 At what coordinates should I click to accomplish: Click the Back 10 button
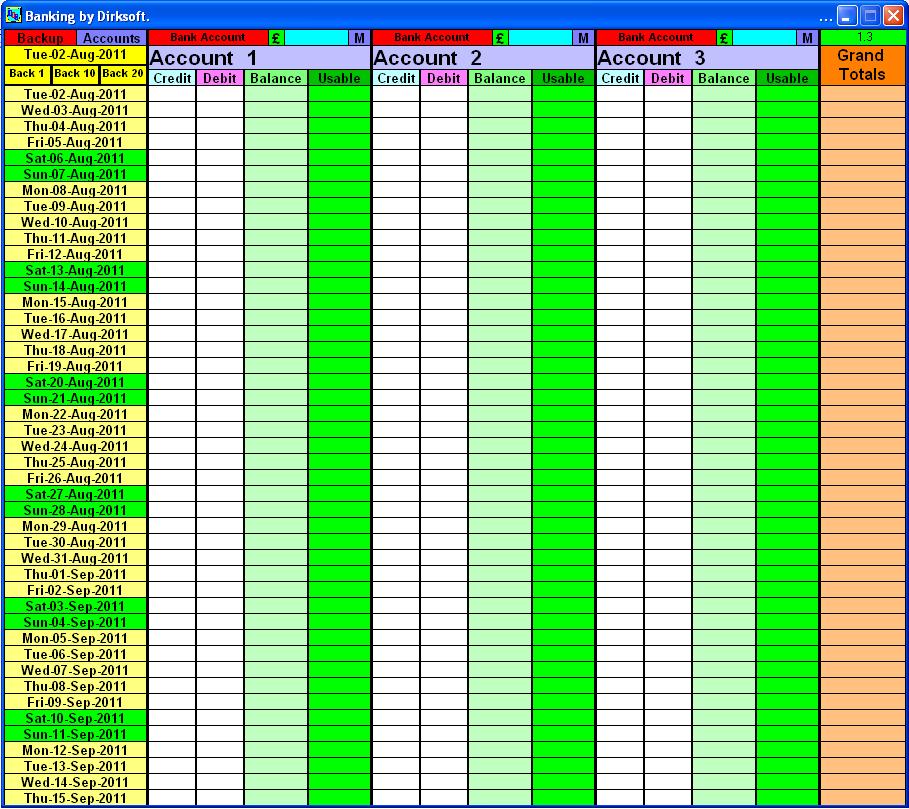coord(75,74)
